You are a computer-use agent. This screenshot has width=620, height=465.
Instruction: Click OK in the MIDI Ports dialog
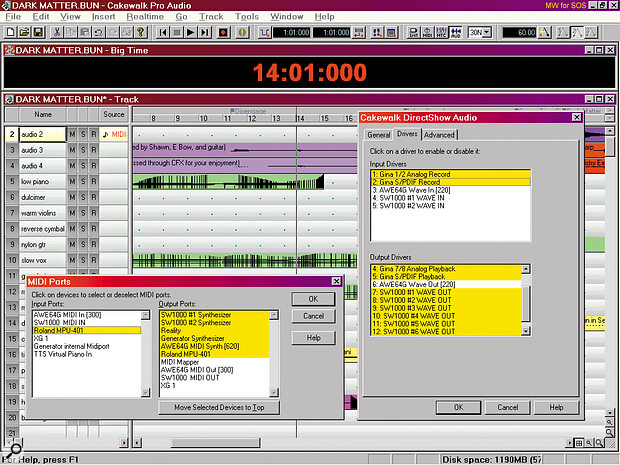(x=313, y=299)
